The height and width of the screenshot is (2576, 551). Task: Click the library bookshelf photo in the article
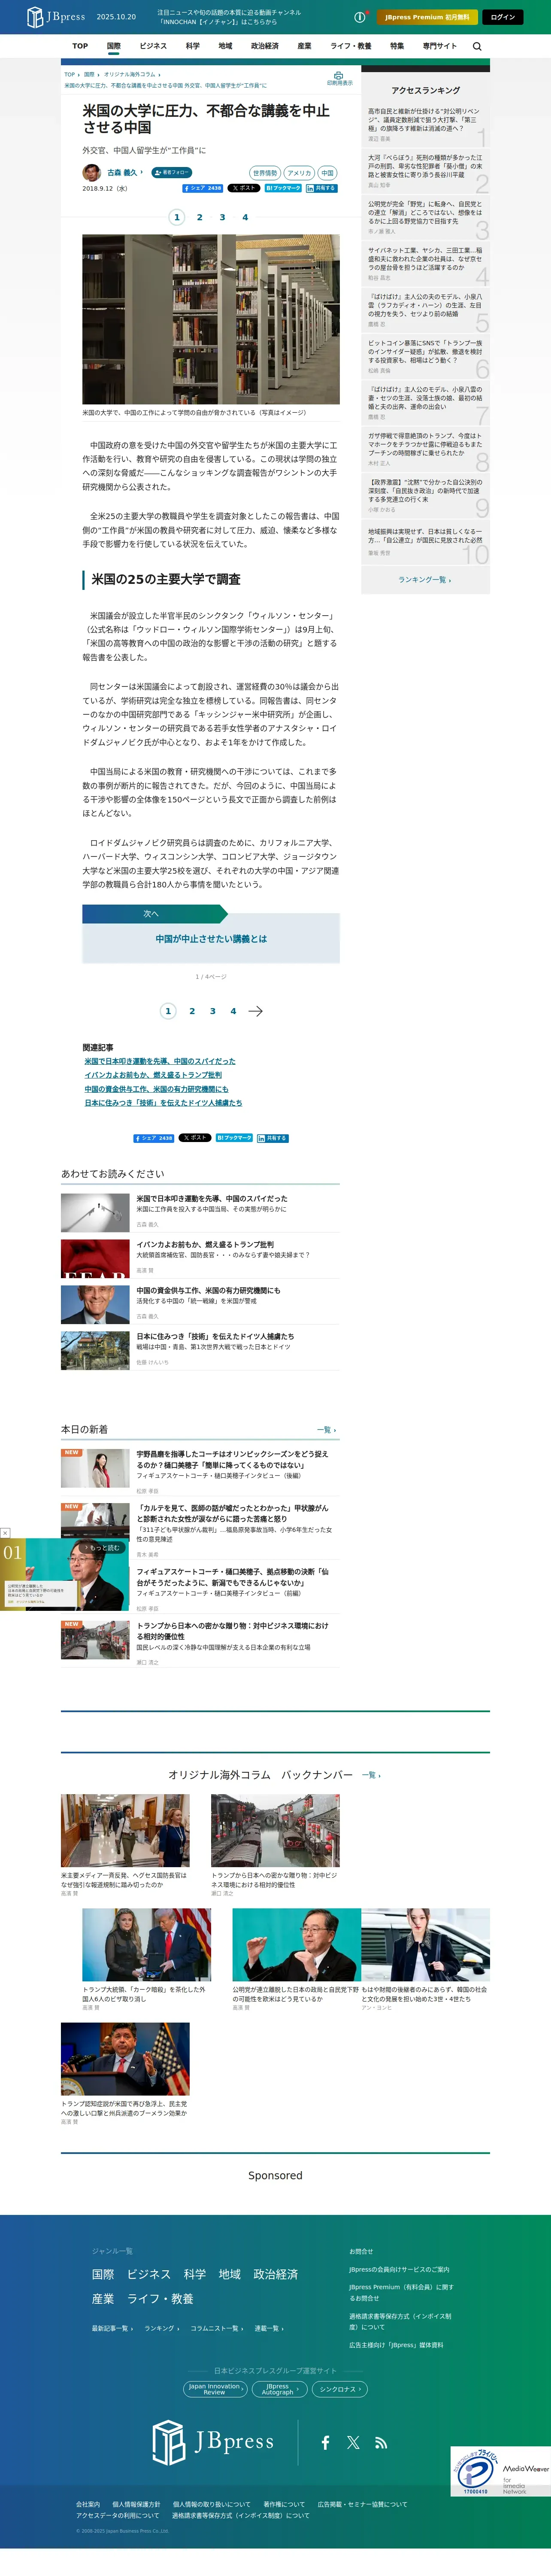pyautogui.click(x=211, y=319)
